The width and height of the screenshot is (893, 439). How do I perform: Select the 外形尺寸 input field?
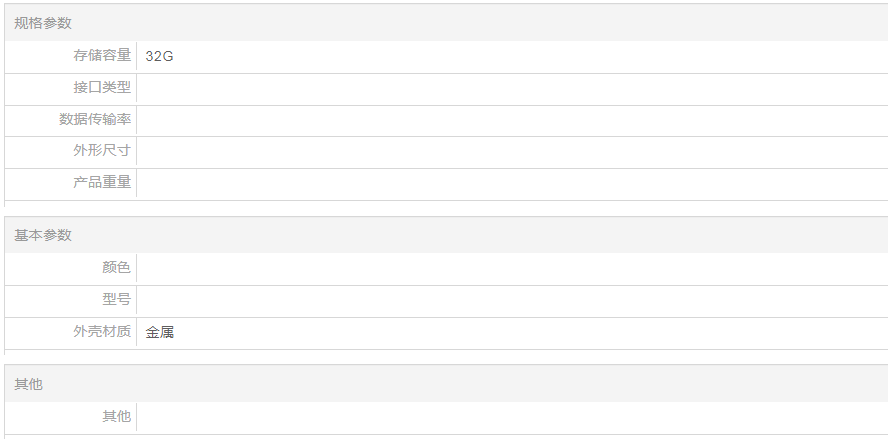510,152
